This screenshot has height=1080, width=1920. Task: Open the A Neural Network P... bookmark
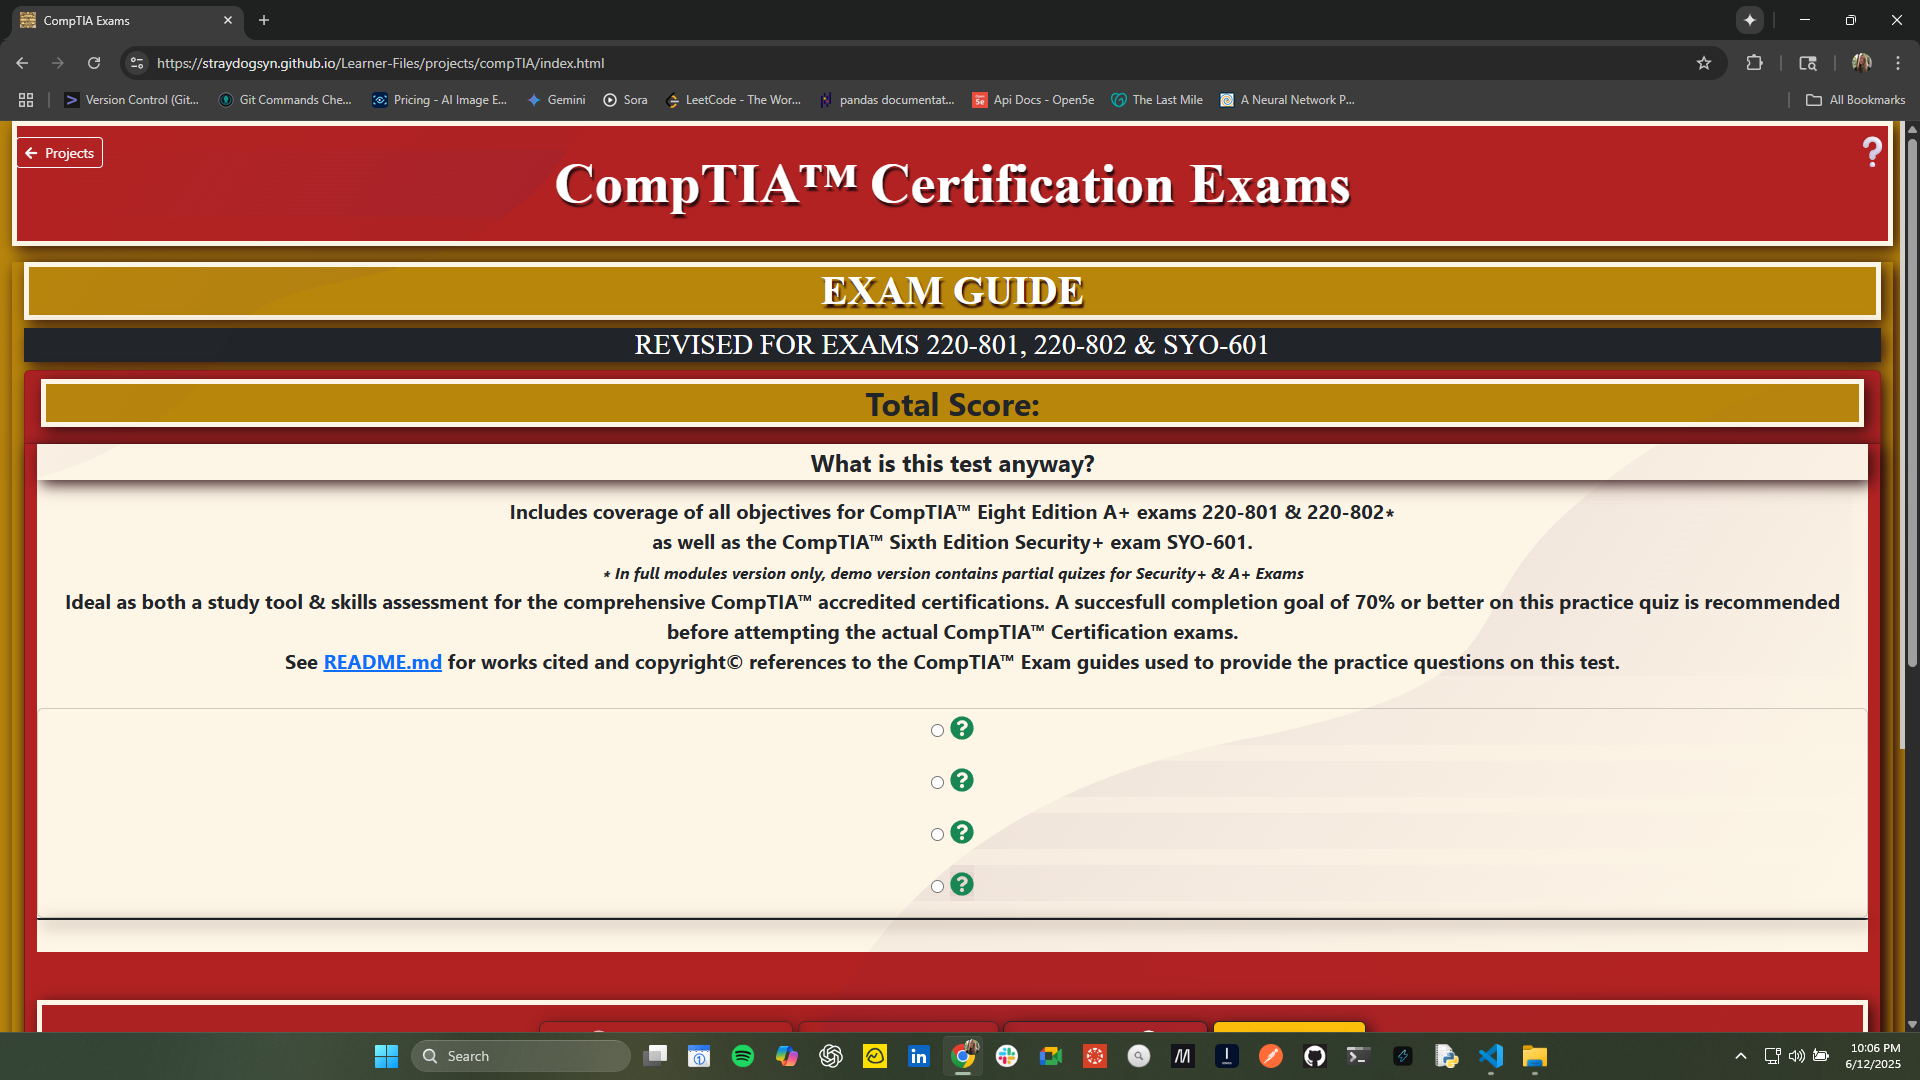(1287, 100)
